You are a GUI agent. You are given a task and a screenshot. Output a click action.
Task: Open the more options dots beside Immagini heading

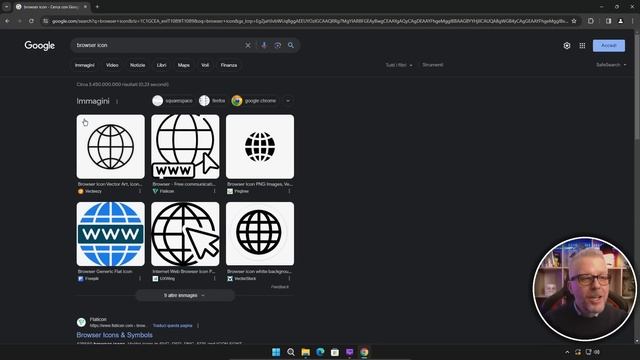117,101
